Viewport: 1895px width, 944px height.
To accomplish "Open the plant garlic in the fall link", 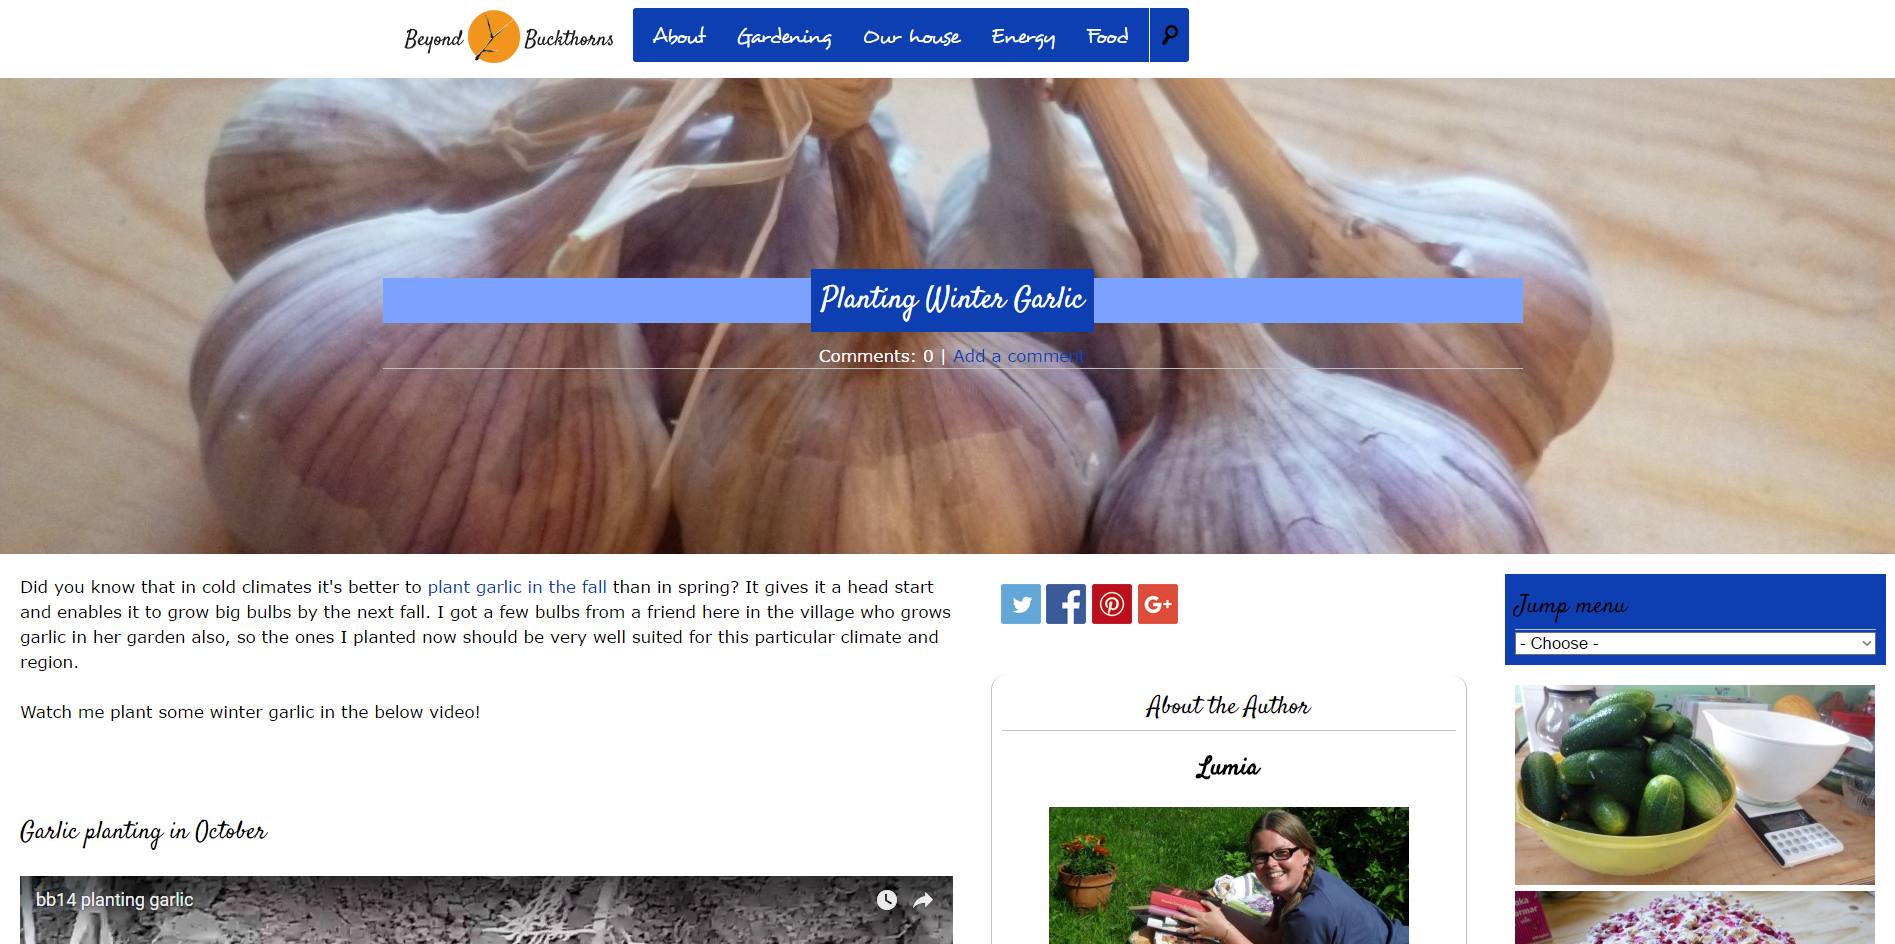I will point(517,587).
